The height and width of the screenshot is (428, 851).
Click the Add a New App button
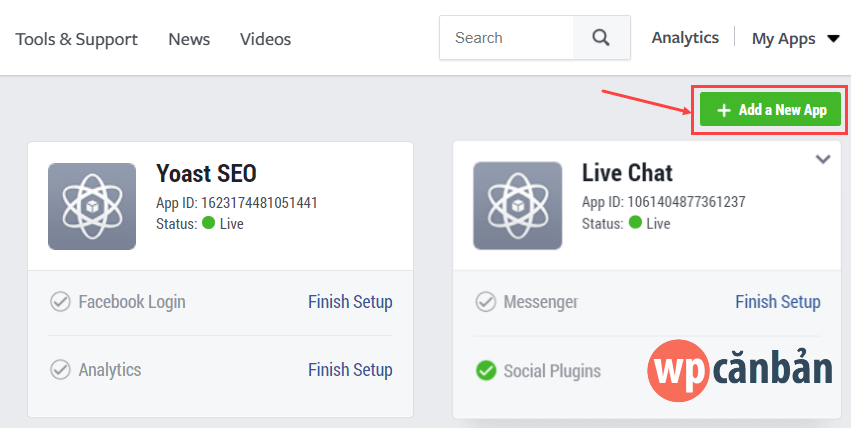[770, 110]
